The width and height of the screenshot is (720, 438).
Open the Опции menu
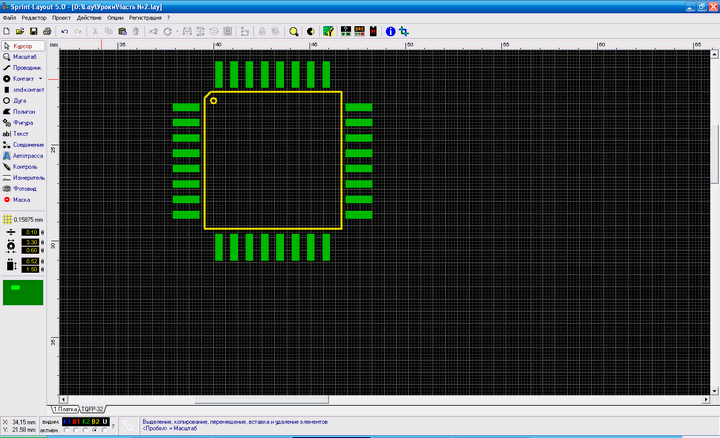coord(116,18)
